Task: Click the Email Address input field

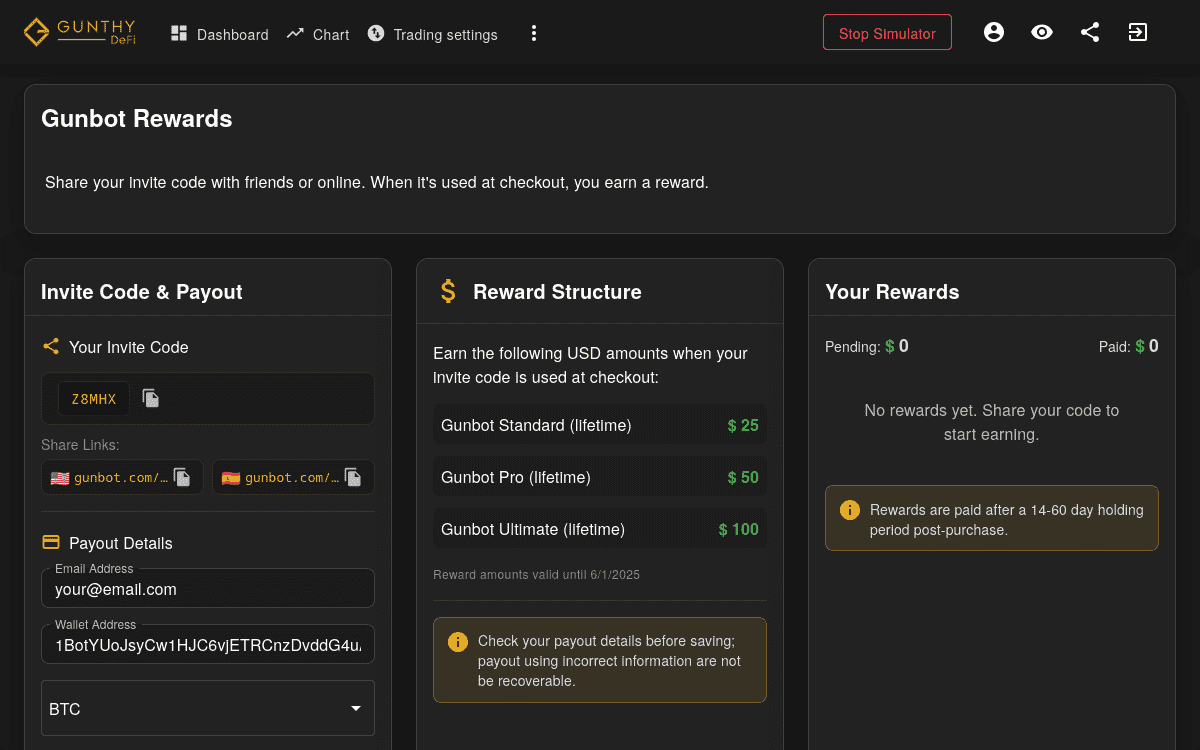Action: coord(207,588)
